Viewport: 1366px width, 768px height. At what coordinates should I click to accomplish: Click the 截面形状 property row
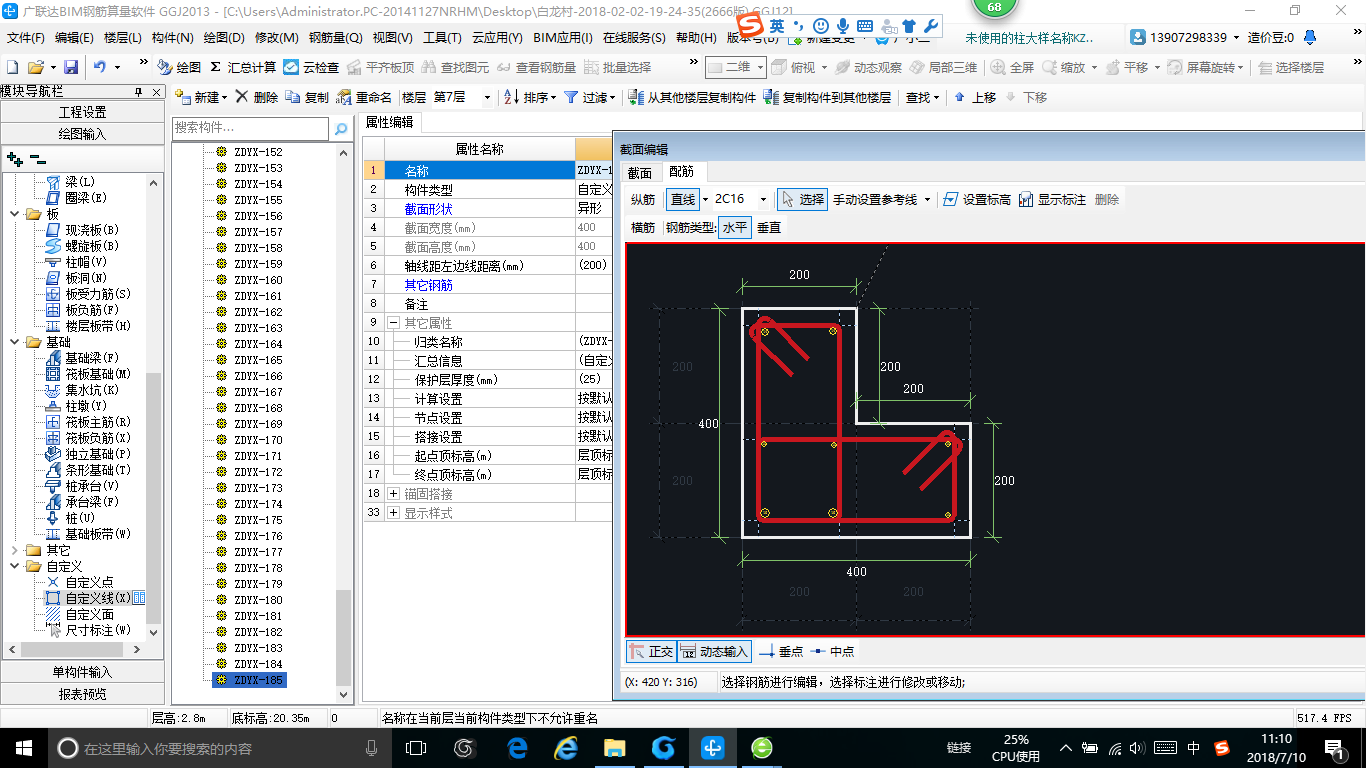click(x=488, y=209)
